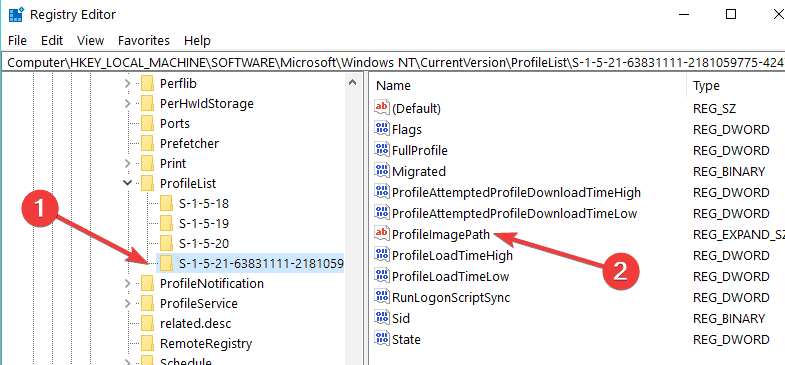Collapse the ProfileList key
Viewport: 785px width, 365px height.
click(128, 184)
